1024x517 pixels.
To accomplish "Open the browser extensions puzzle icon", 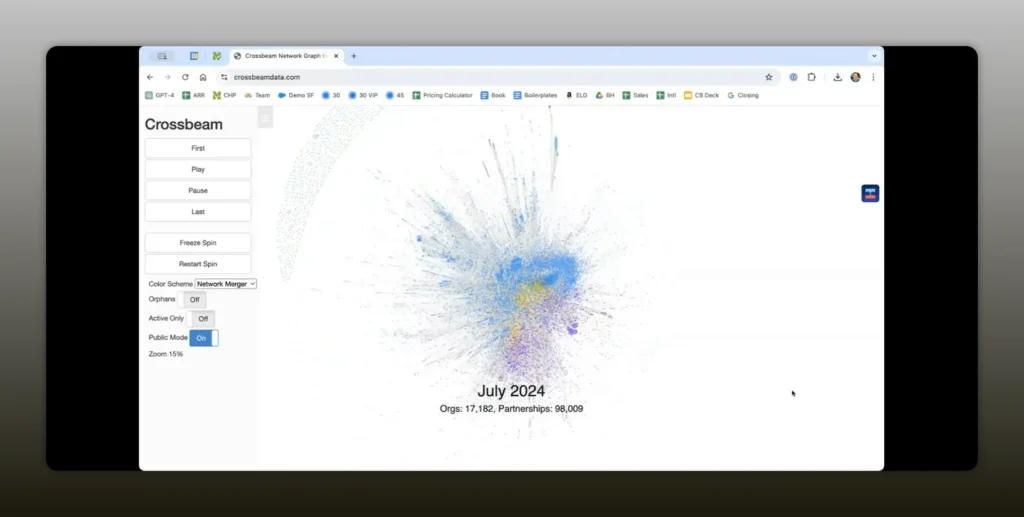I will click(x=811, y=77).
